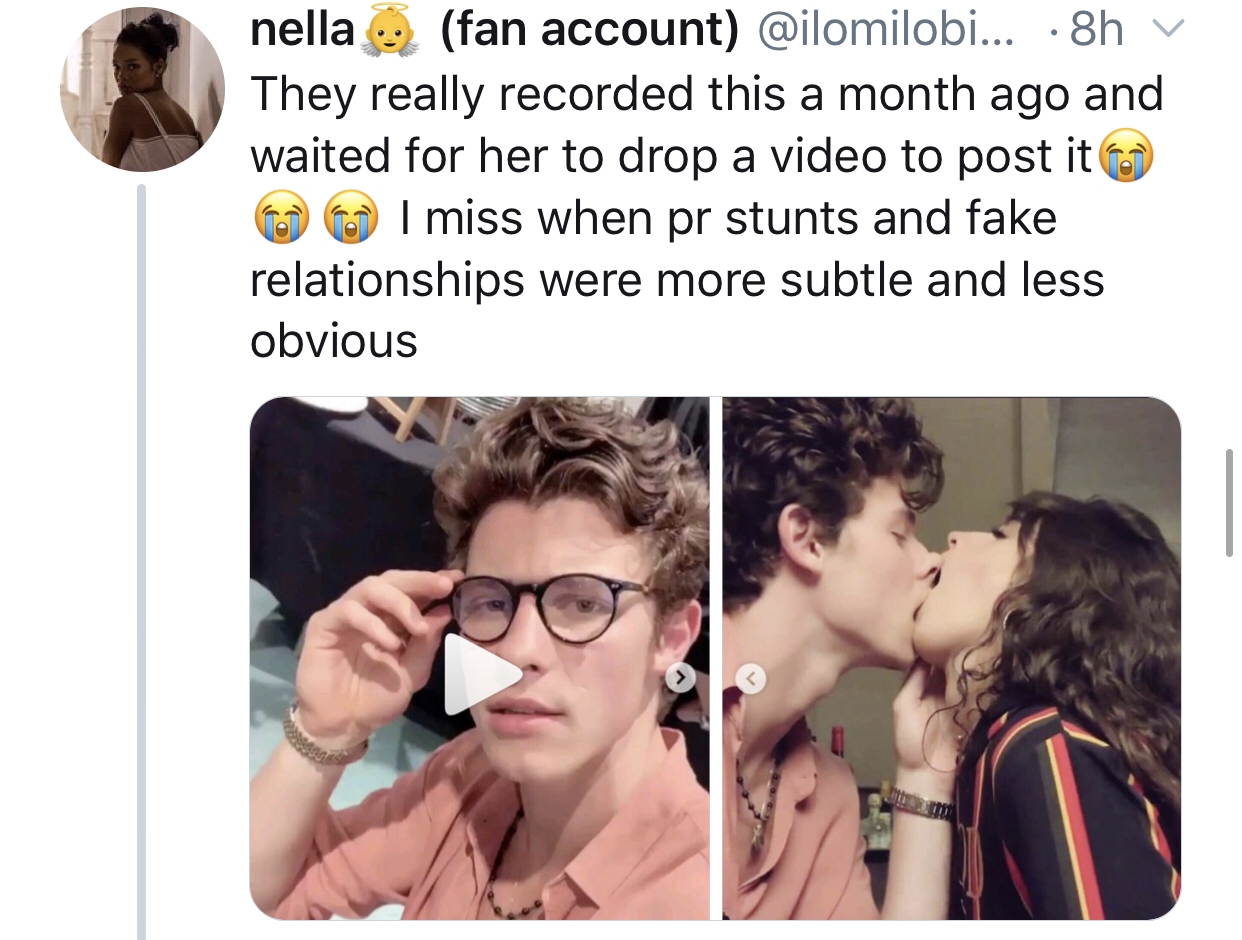Click the word "obvious" in the tweet

[x=333, y=341]
